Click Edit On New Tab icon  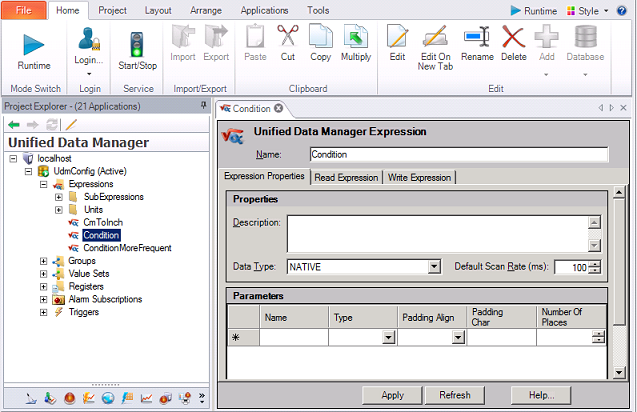coord(435,38)
